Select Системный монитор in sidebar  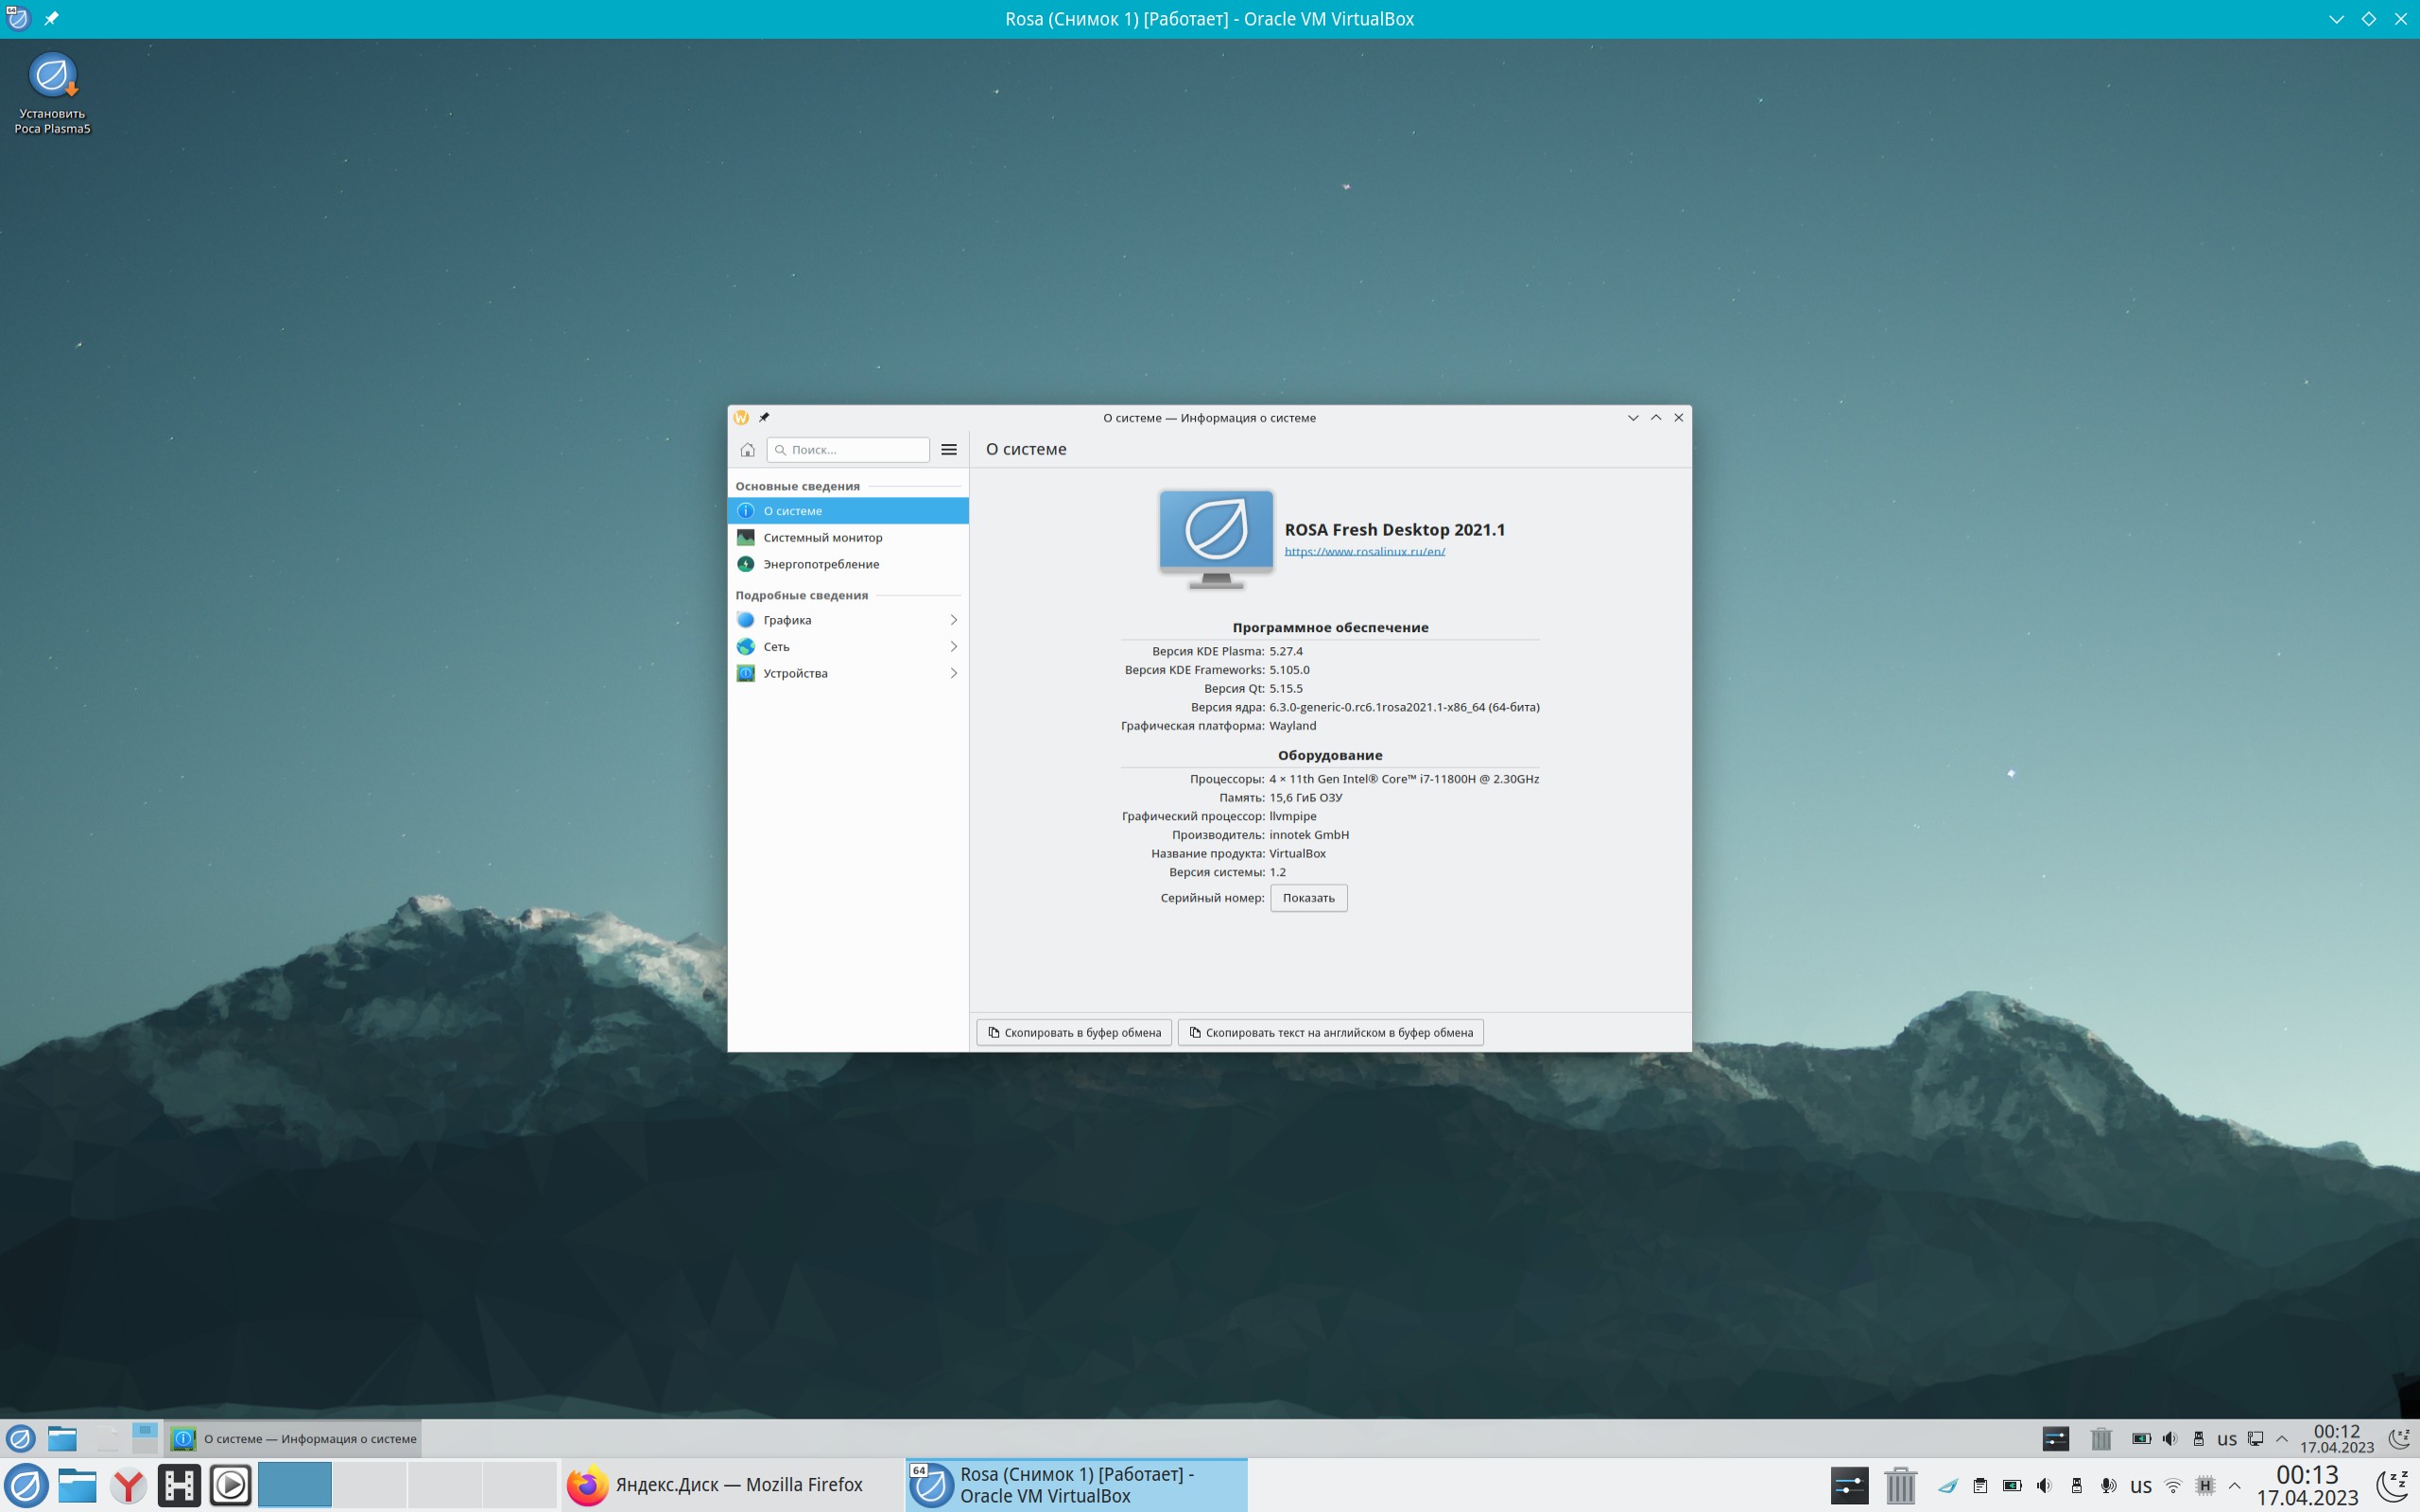pyautogui.click(x=822, y=538)
